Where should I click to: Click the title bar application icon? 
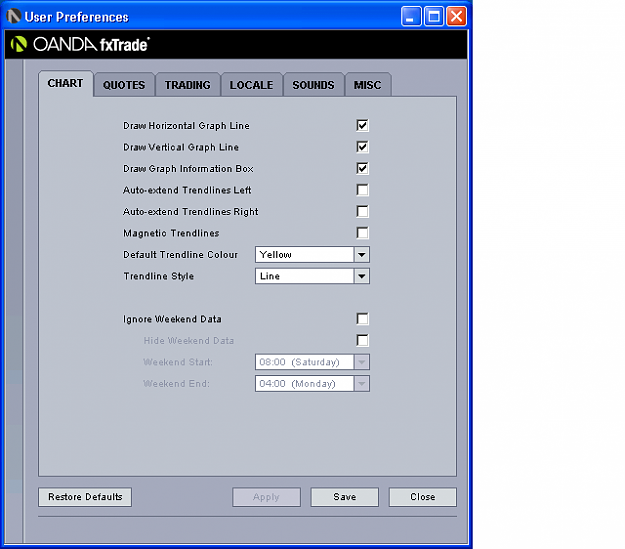[x=14, y=16]
